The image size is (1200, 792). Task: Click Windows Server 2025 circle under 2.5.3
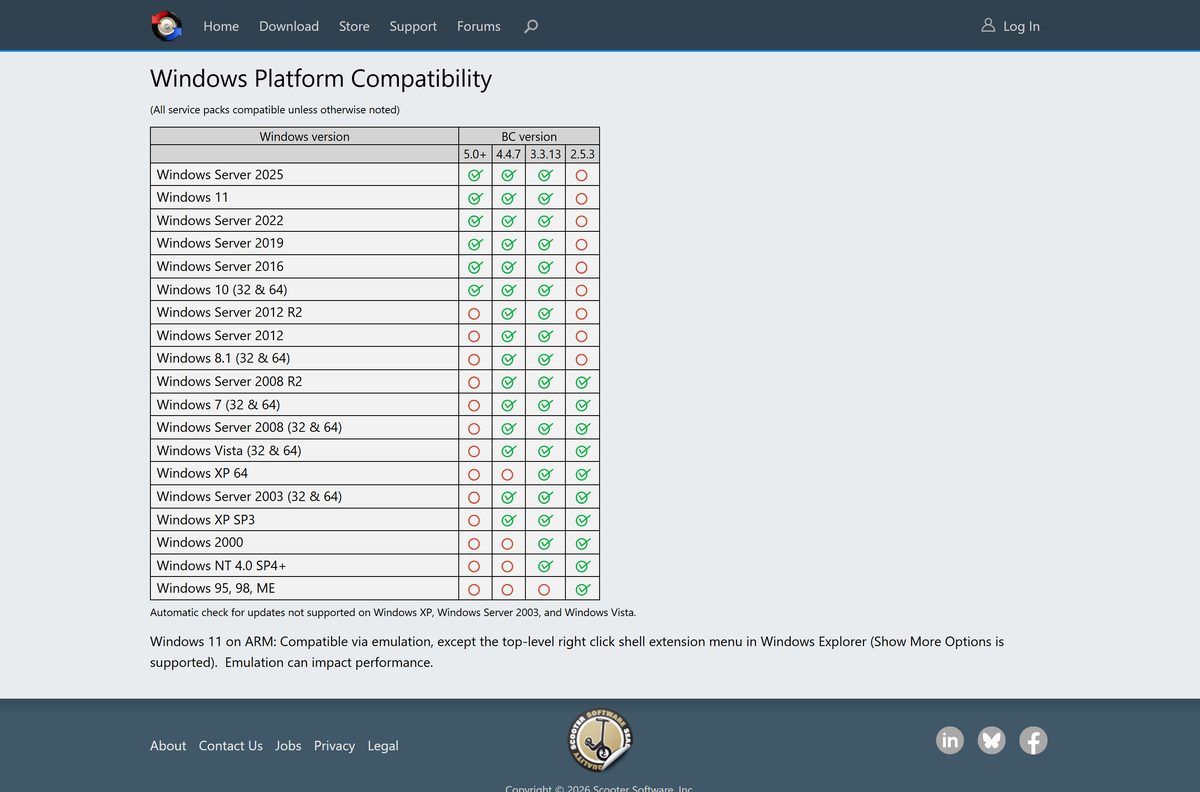click(x=581, y=175)
